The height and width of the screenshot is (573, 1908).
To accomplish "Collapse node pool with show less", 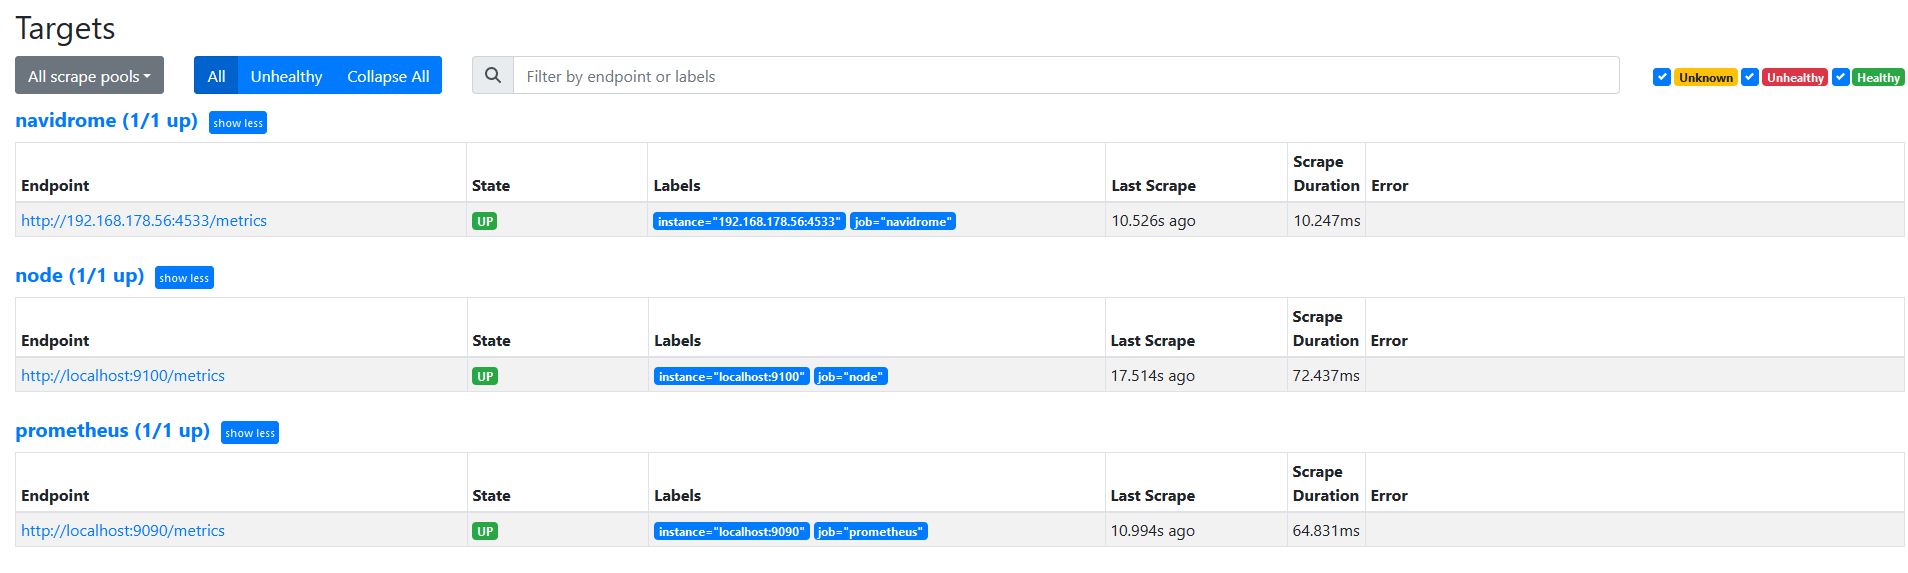I will tap(184, 278).
